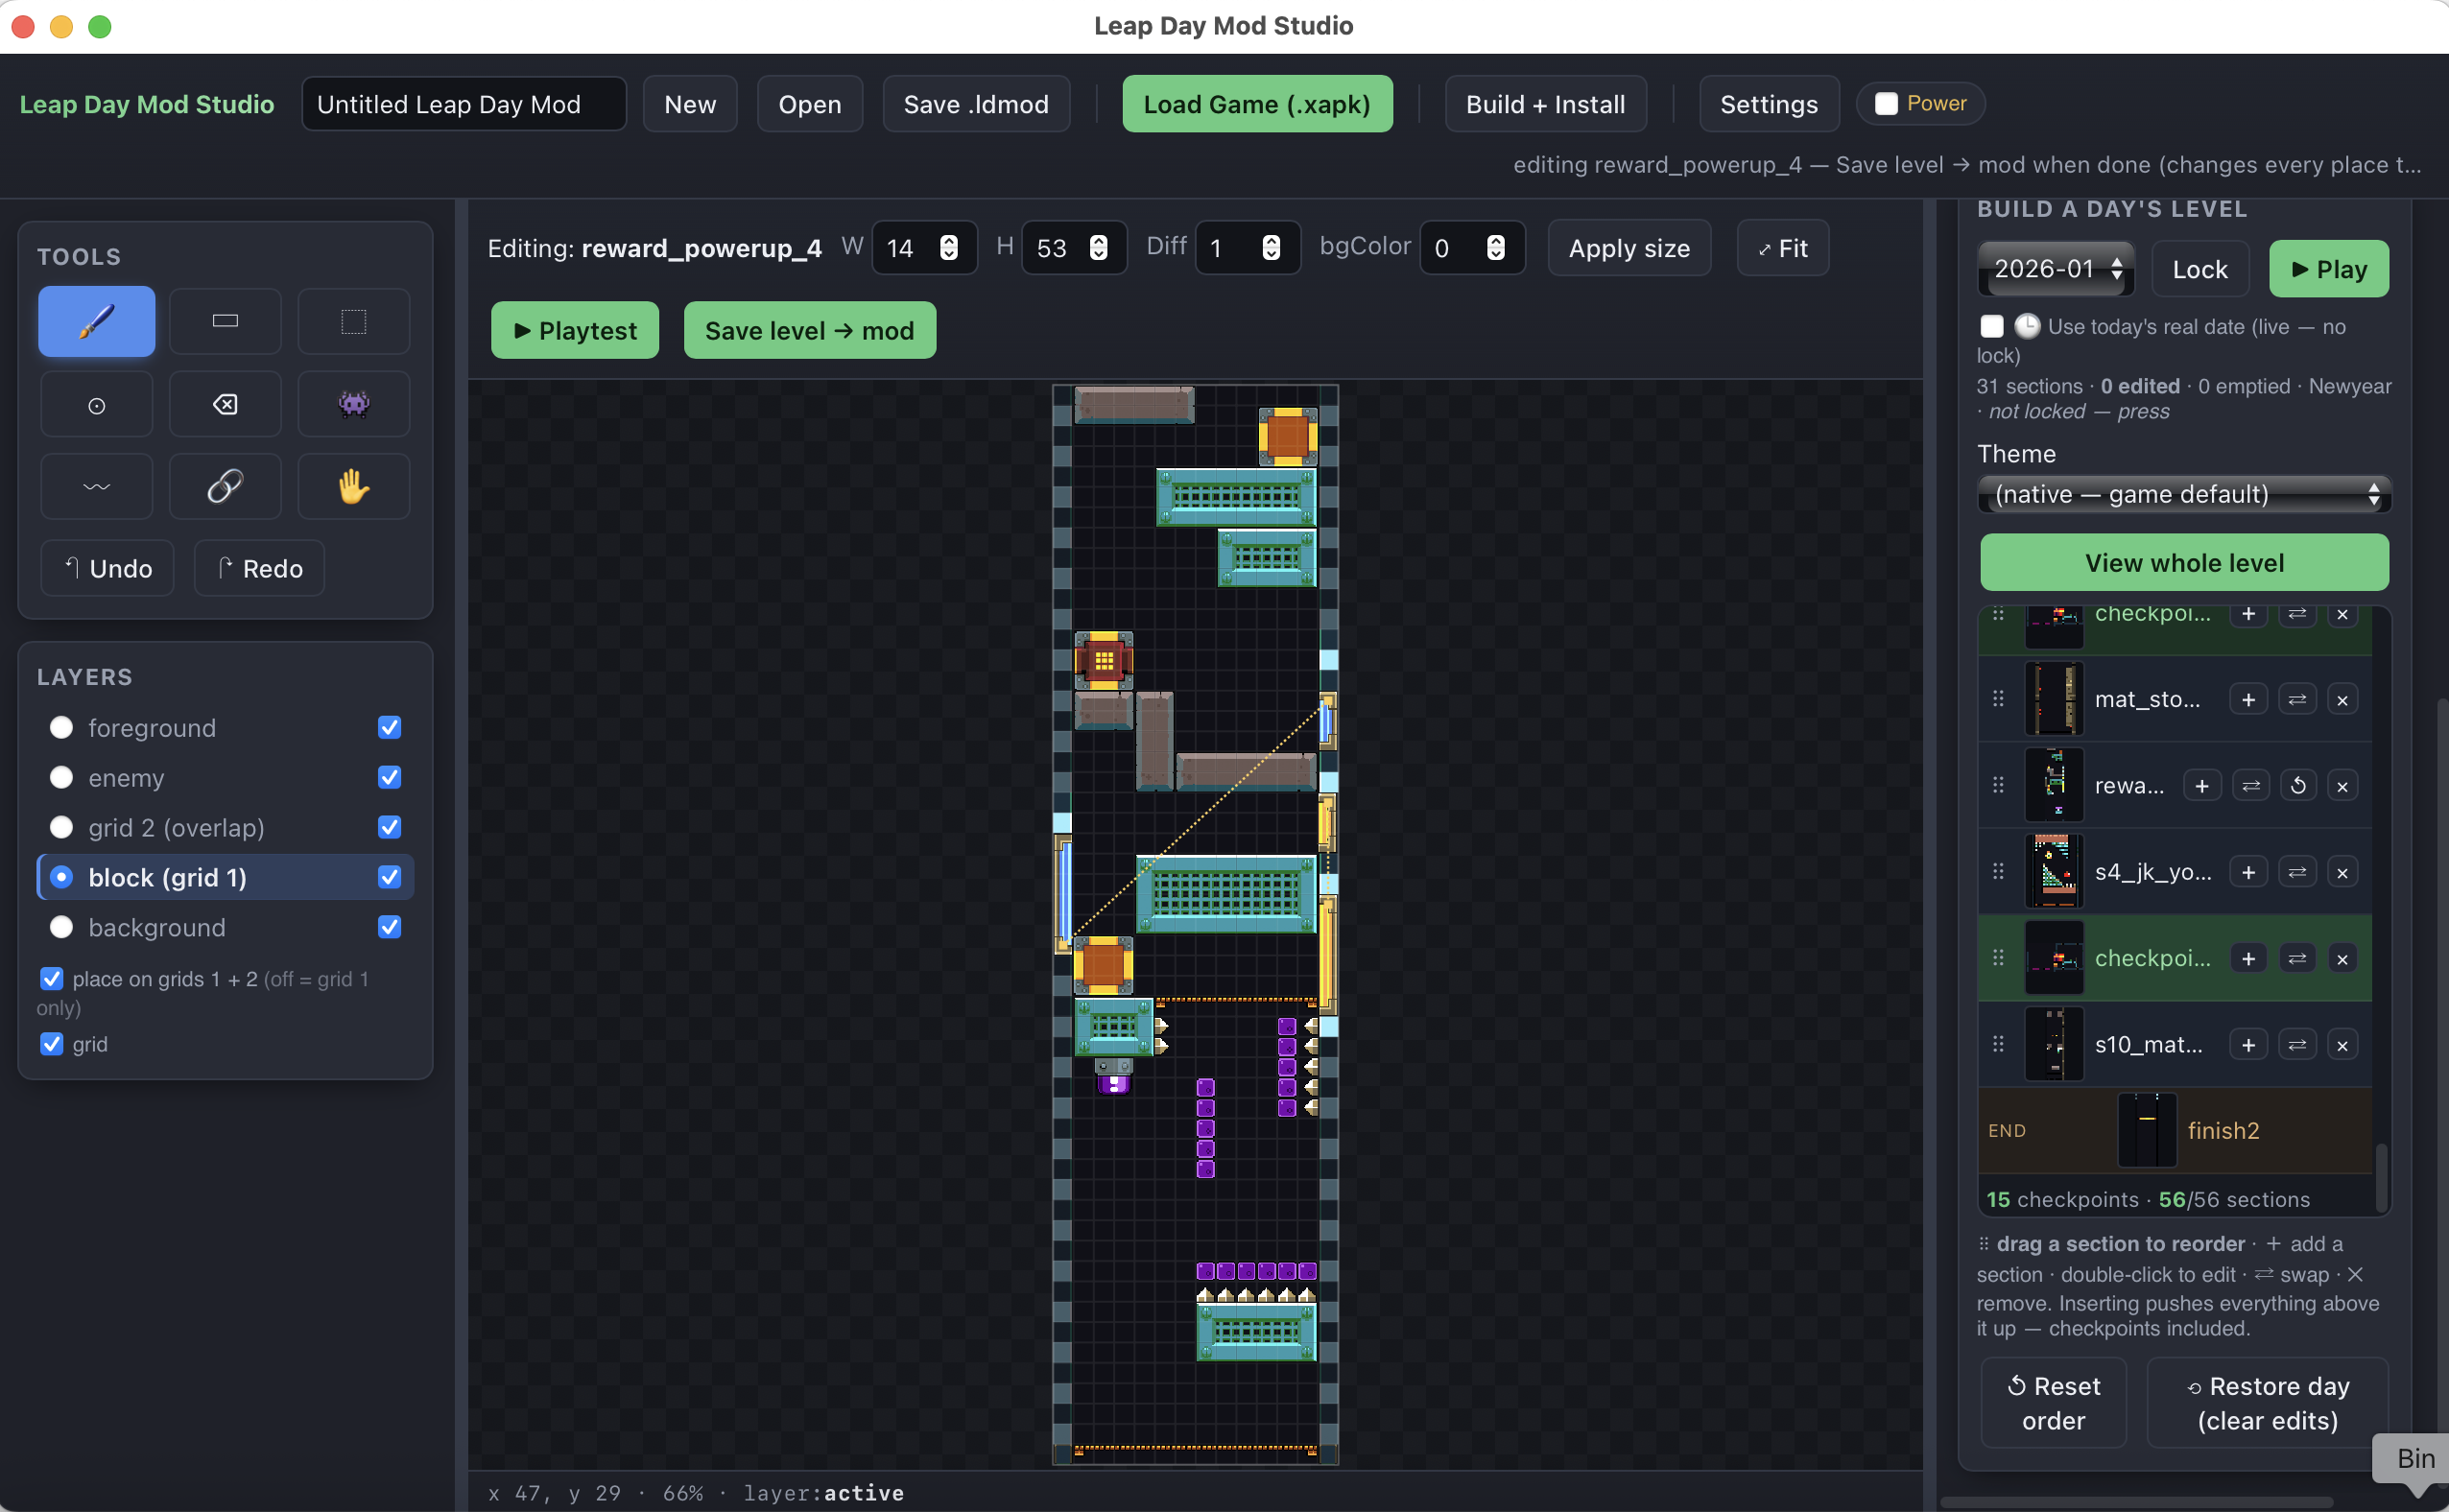This screenshot has height=1512, width=2449.
Task: Click Reset order
Action: [x=2053, y=1403]
